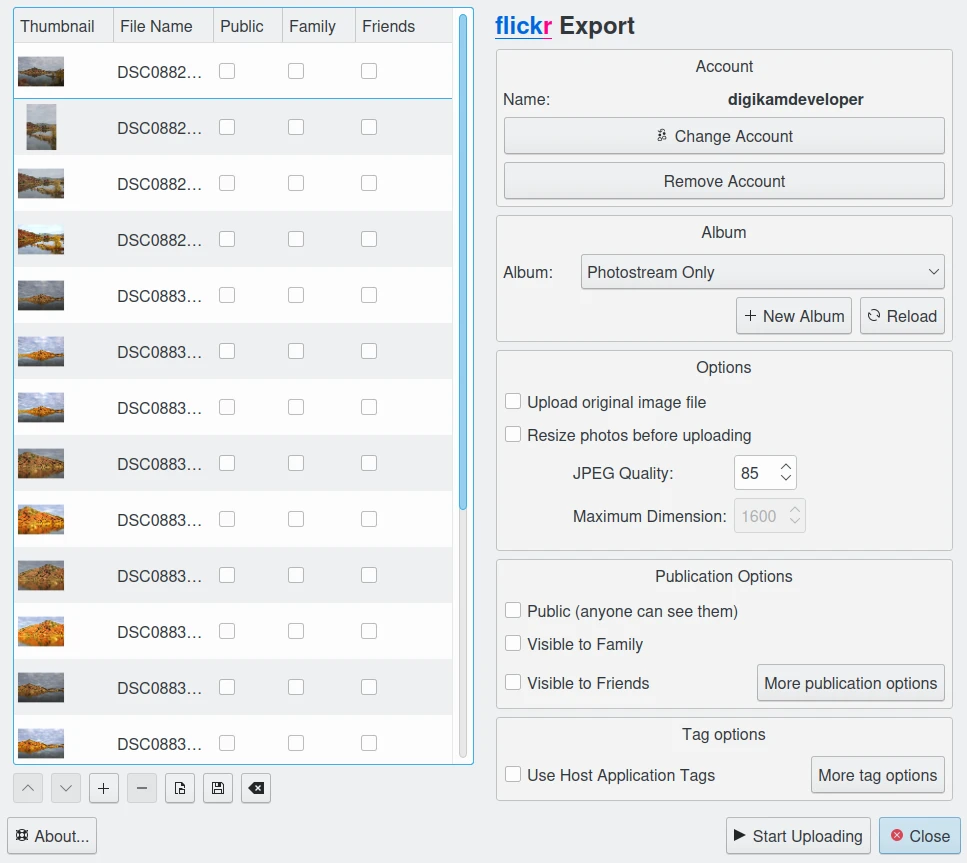Click the Change Account button

[724, 136]
